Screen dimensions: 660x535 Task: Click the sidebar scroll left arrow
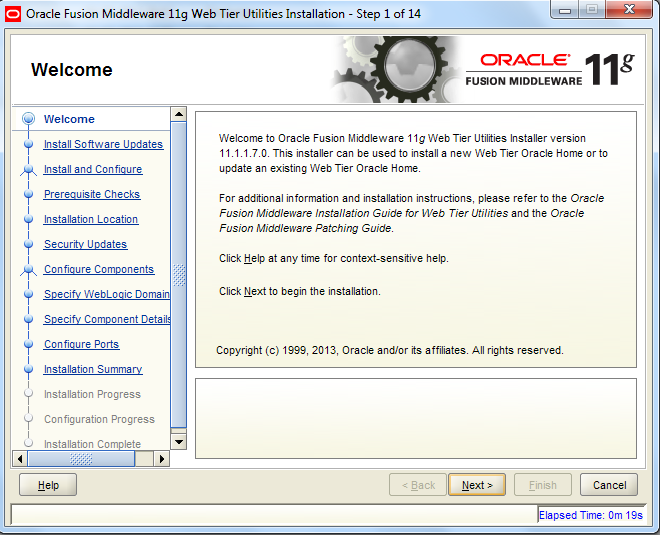(x=20, y=458)
